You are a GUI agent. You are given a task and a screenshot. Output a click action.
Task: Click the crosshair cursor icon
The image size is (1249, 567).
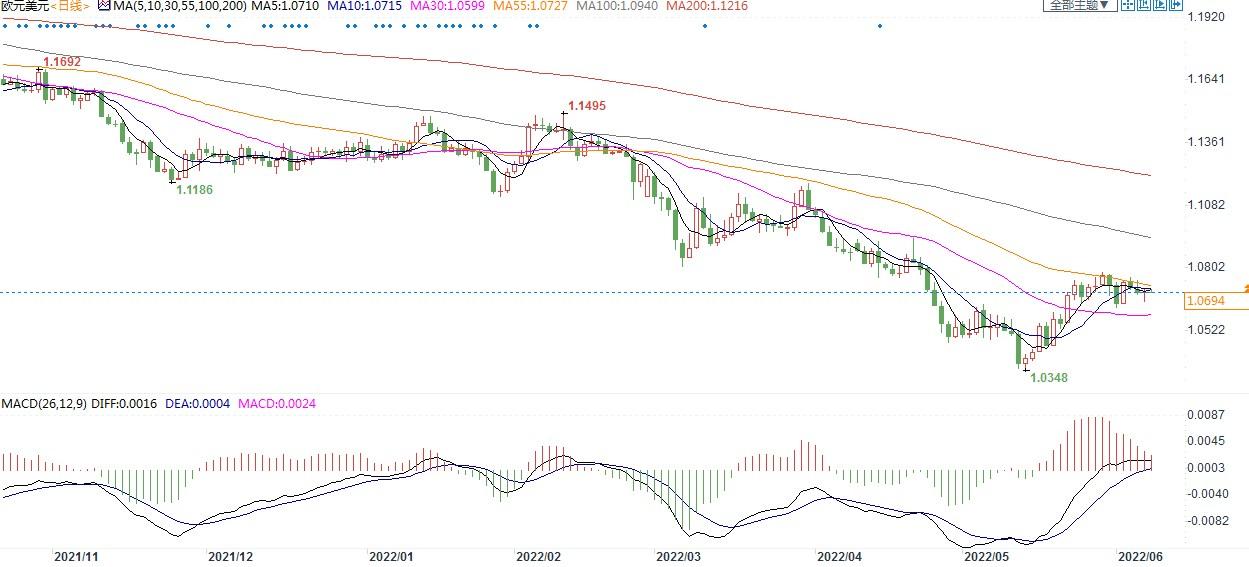[1127, 5]
